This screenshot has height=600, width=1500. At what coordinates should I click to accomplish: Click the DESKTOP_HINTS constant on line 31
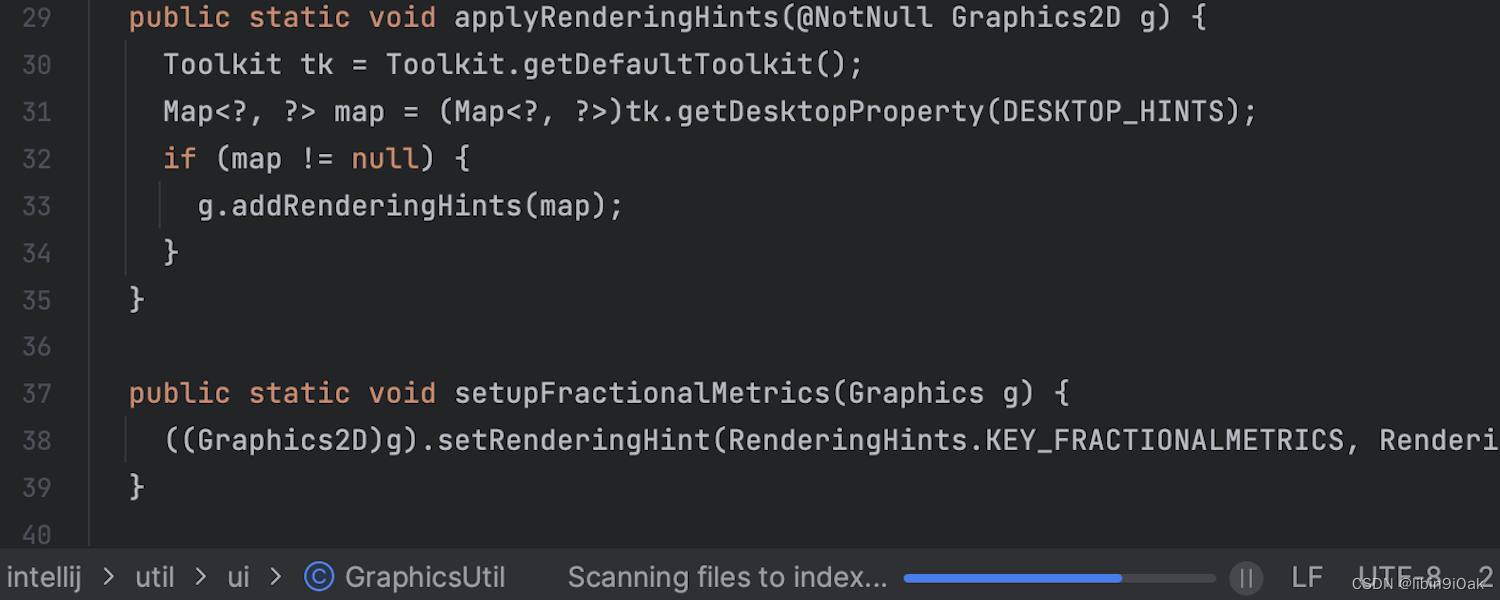point(1114,112)
